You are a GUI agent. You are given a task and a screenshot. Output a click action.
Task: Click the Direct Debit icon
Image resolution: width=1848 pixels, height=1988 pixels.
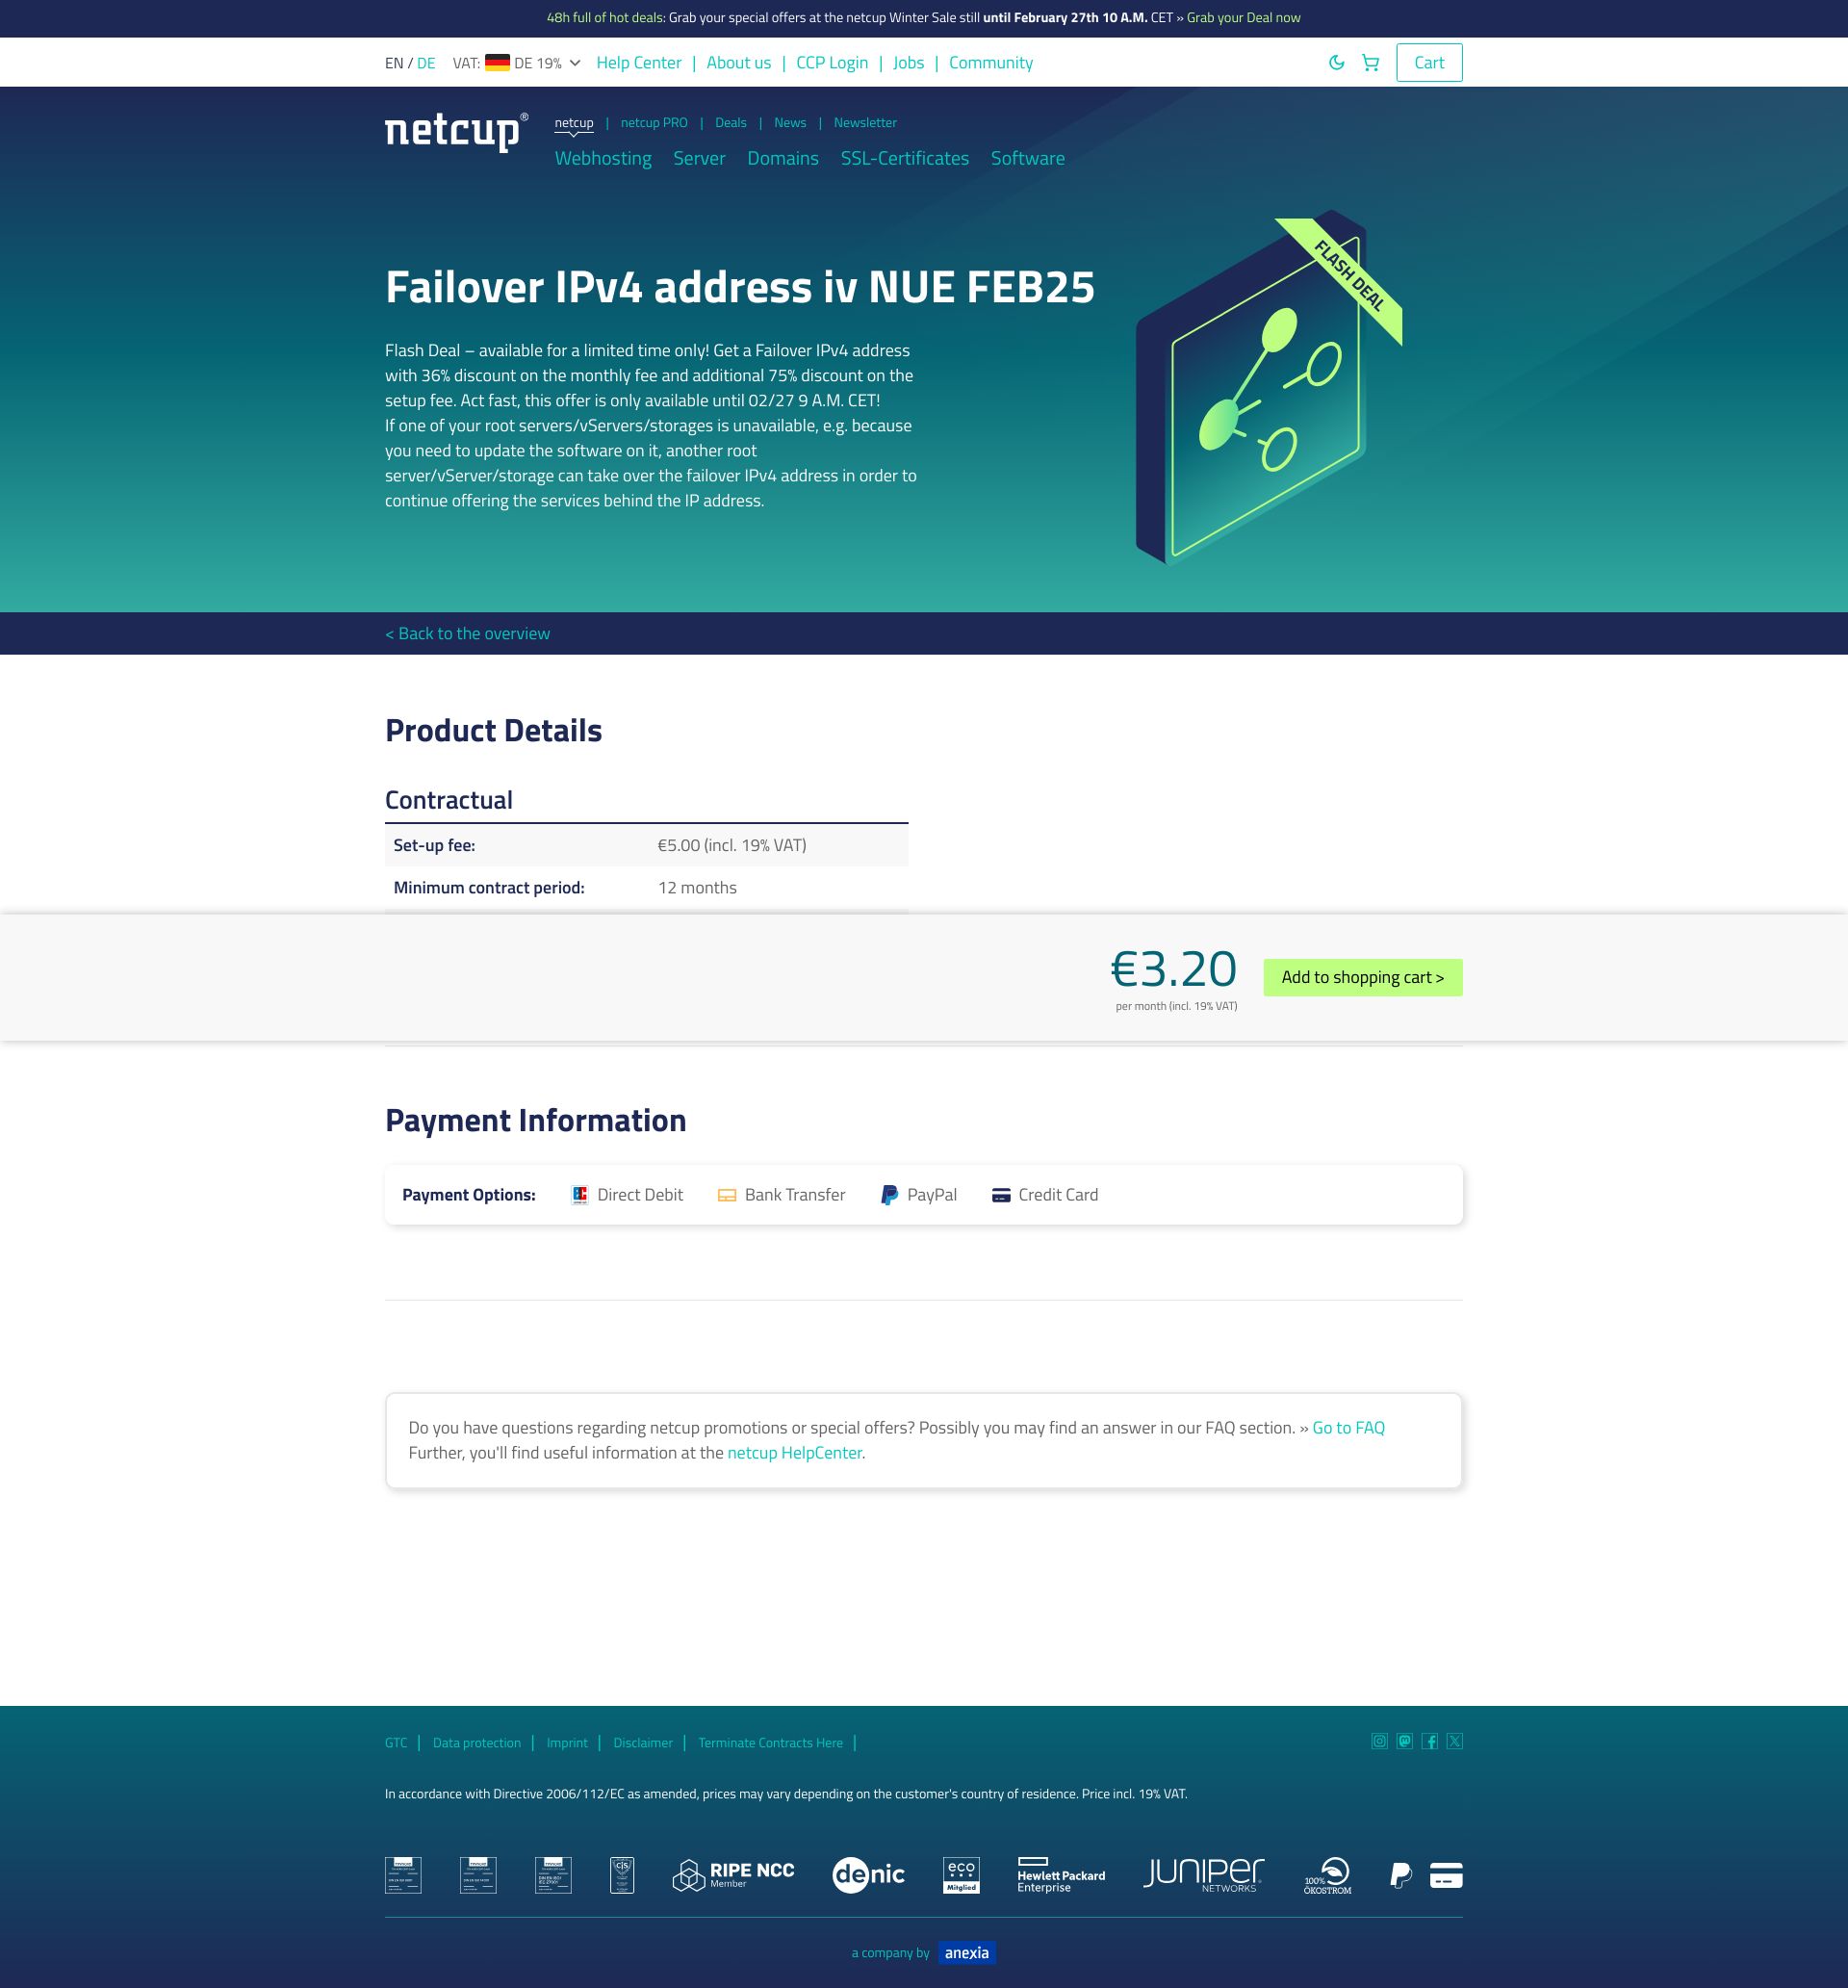tap(579, 1195)
